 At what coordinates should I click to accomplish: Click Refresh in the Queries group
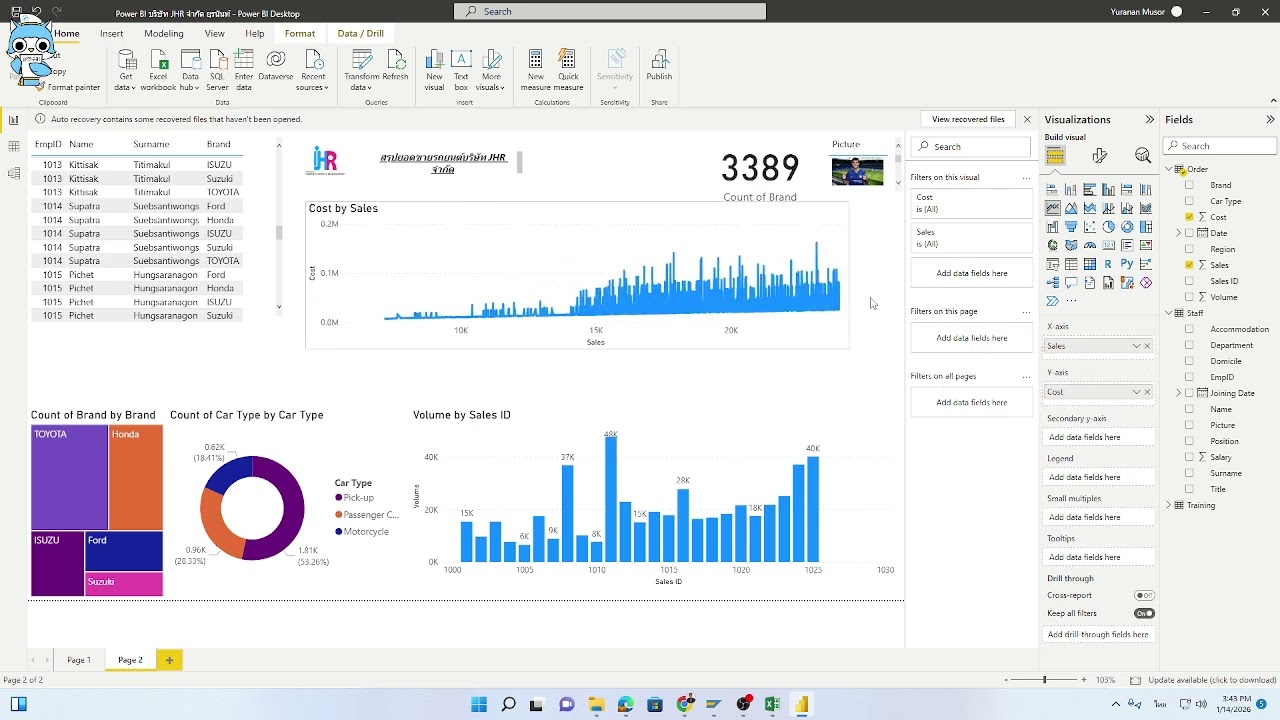pos(395,65)
